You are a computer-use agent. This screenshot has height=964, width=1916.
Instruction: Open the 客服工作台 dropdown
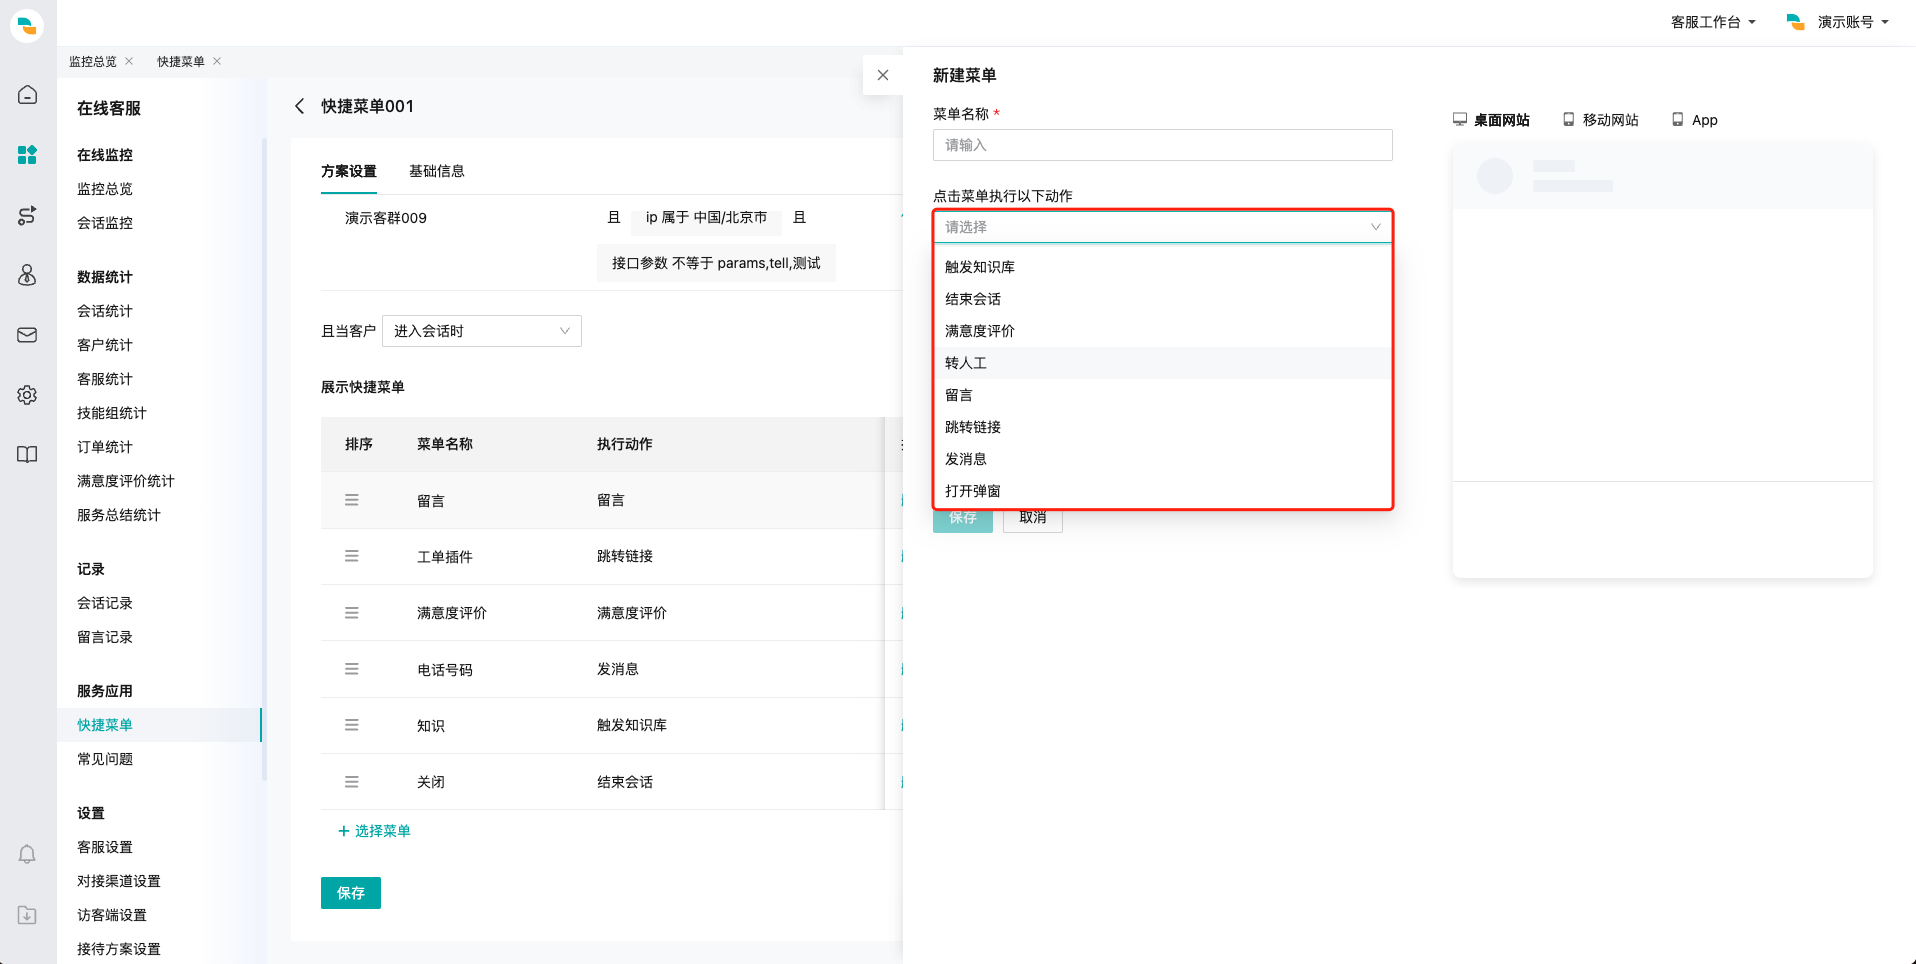(x=1713, y=22)
